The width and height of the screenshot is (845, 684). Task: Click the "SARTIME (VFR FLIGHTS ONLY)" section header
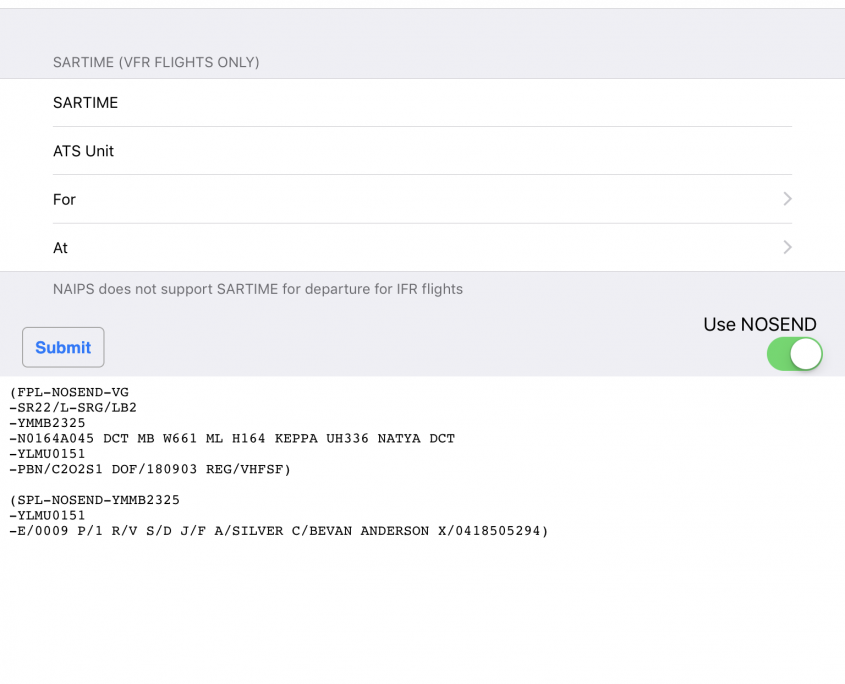pos(156,63)
